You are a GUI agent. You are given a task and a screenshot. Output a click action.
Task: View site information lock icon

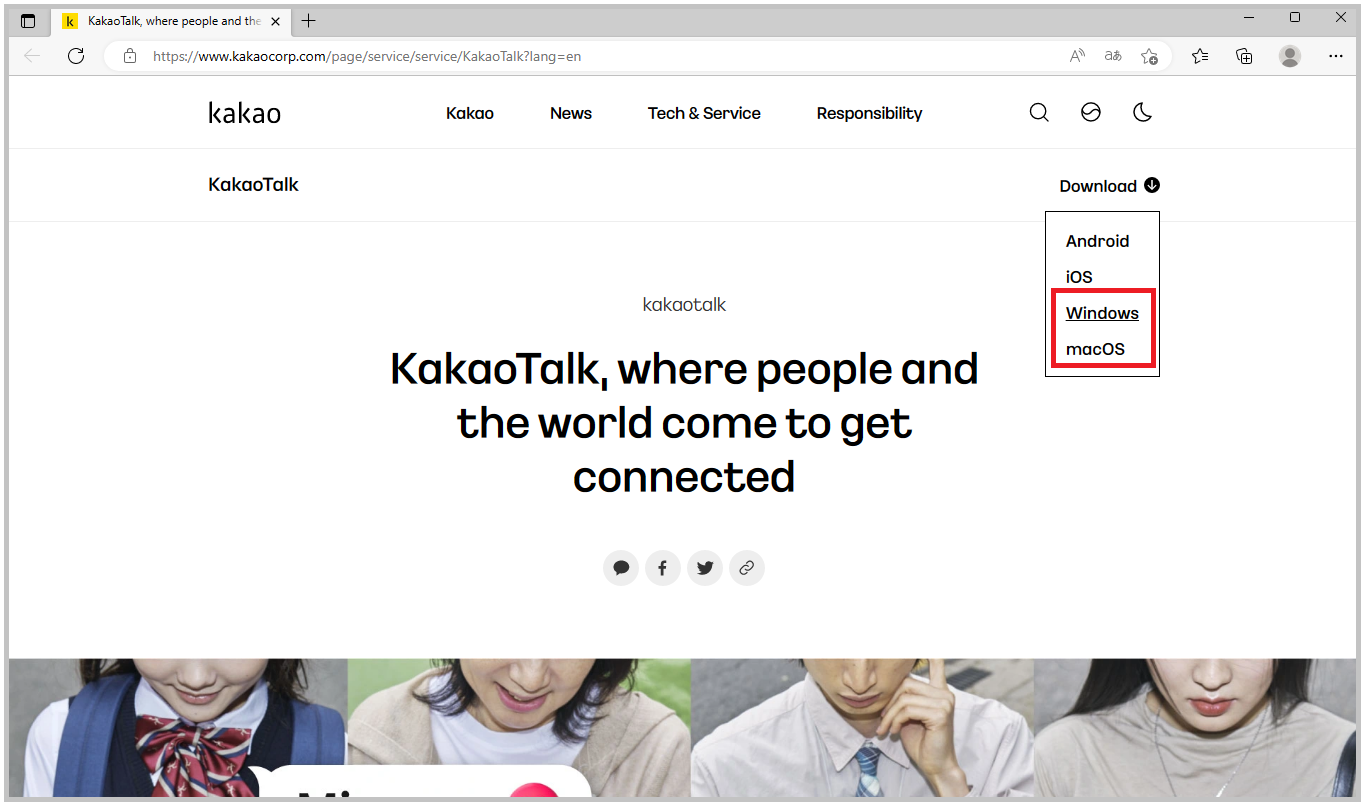[129, 56]
